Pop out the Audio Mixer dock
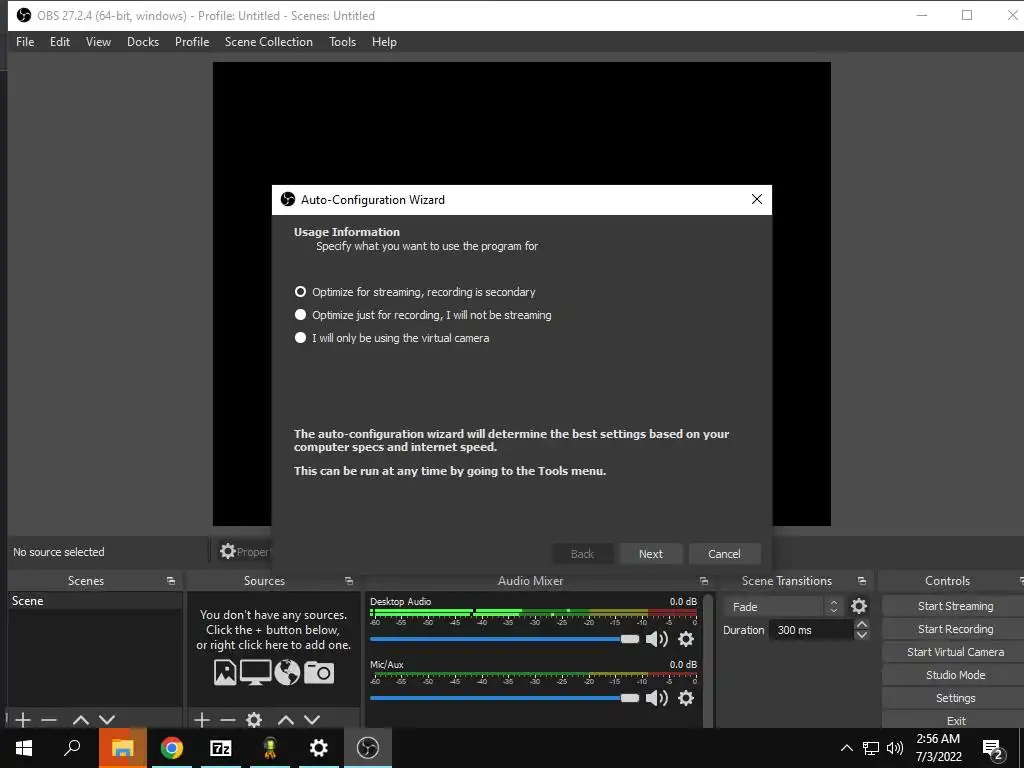Screen dimensions: 1024x768 tap(703, 581)
